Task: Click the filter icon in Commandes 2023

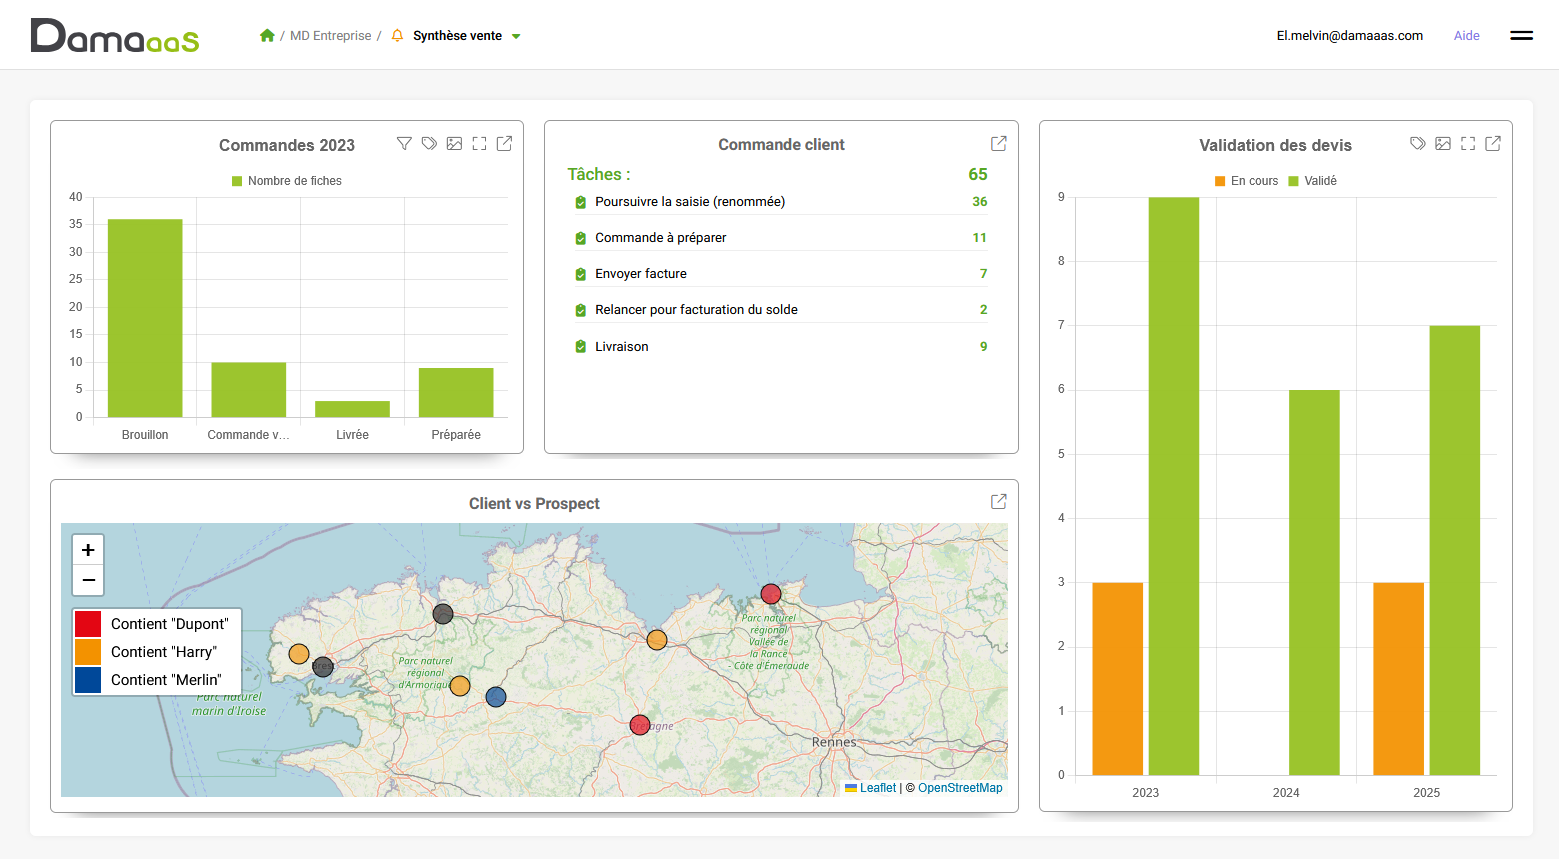Action: (404, 144)
